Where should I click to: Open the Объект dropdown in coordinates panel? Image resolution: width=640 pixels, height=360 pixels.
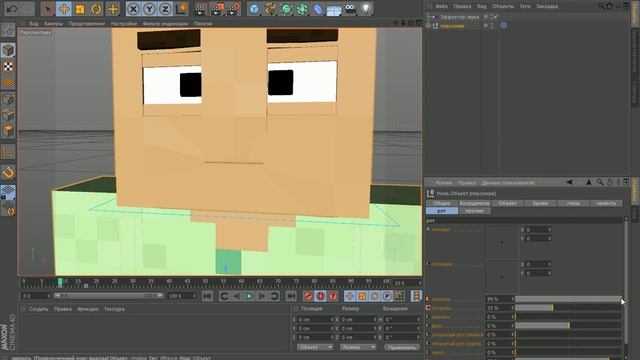click(315, 347)
